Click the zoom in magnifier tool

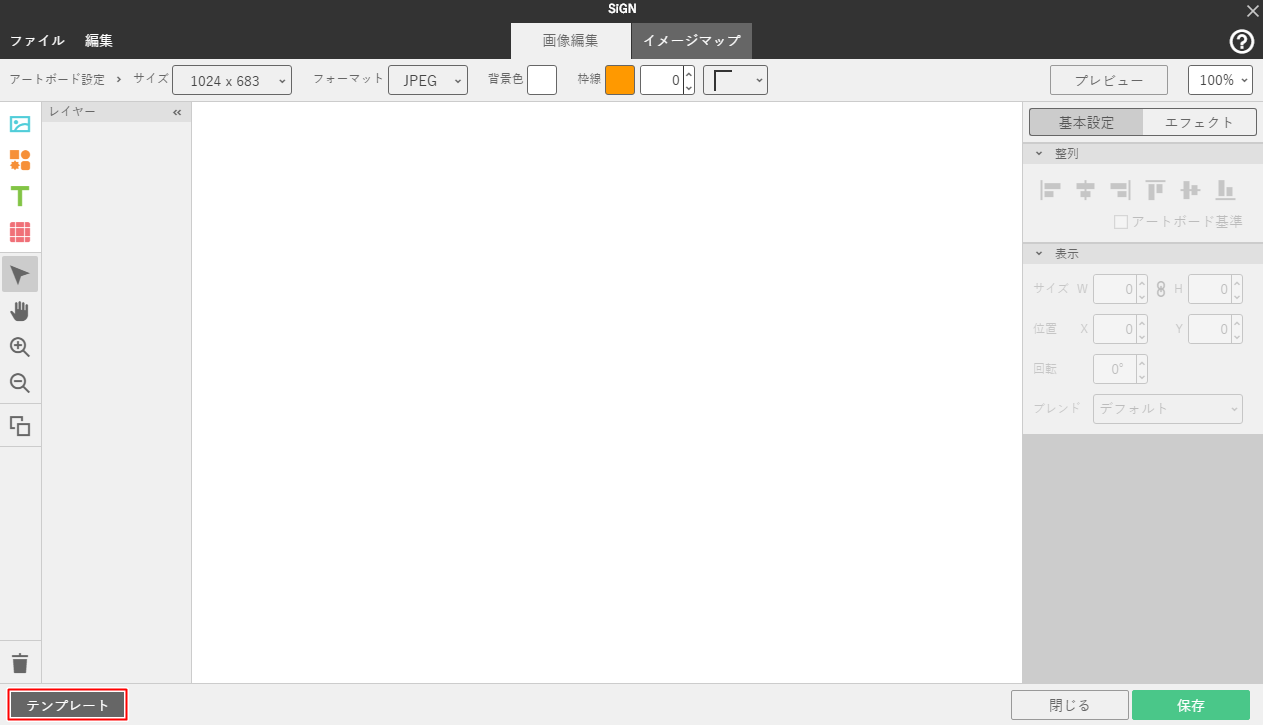click(20, 347)
